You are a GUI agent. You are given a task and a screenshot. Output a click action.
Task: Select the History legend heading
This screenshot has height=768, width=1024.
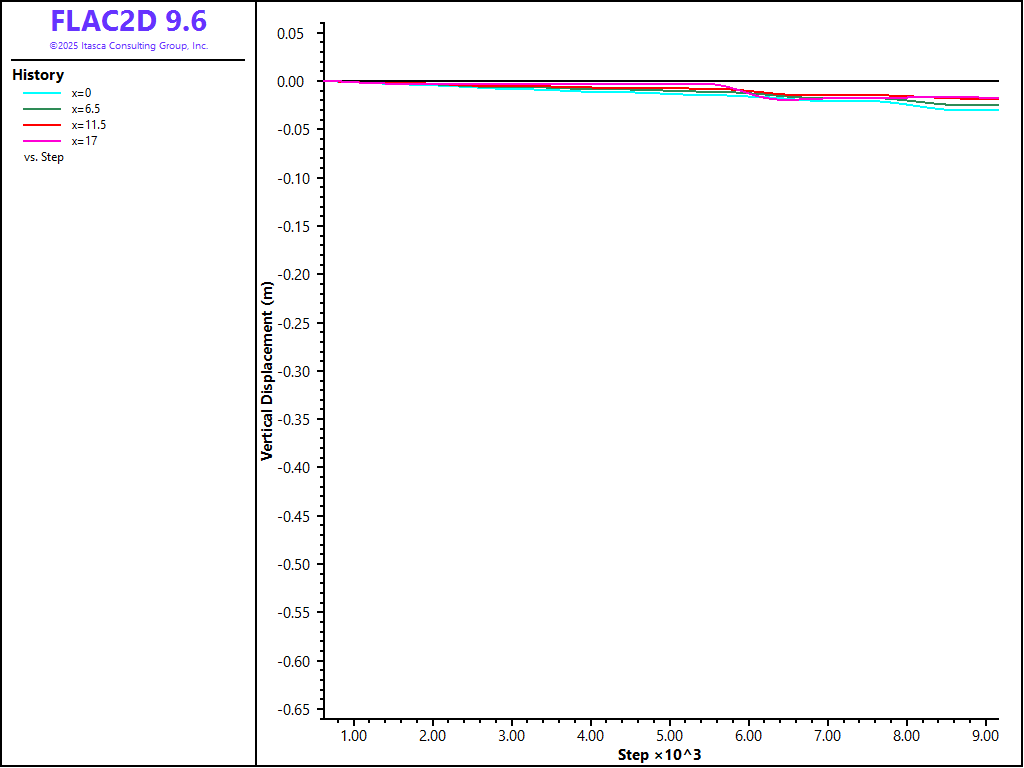point(38,75)
